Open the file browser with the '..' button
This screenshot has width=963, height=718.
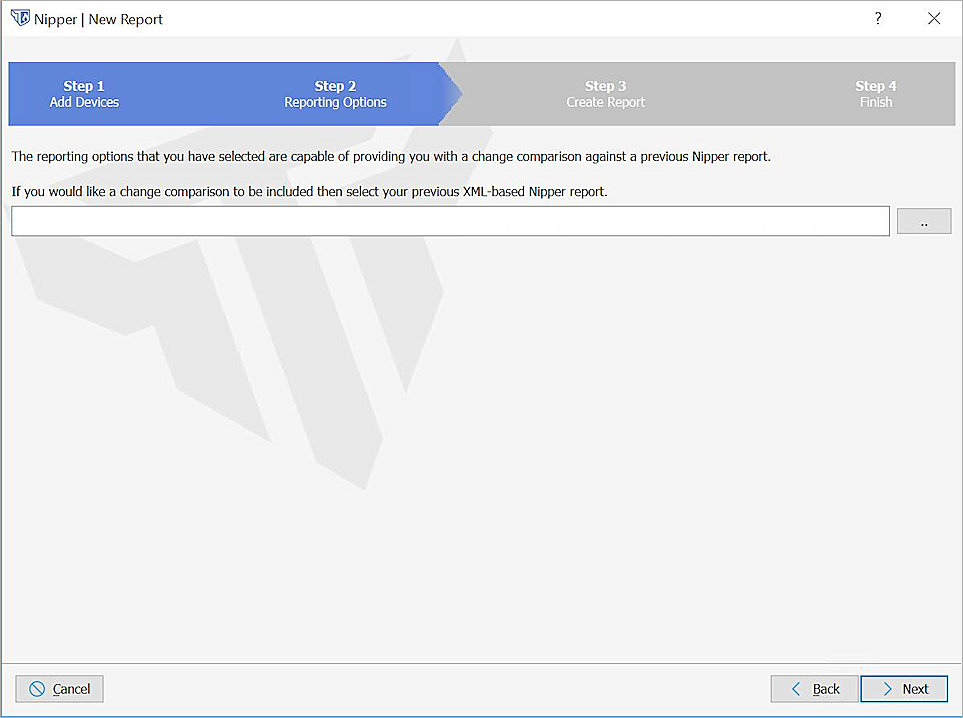924,220
